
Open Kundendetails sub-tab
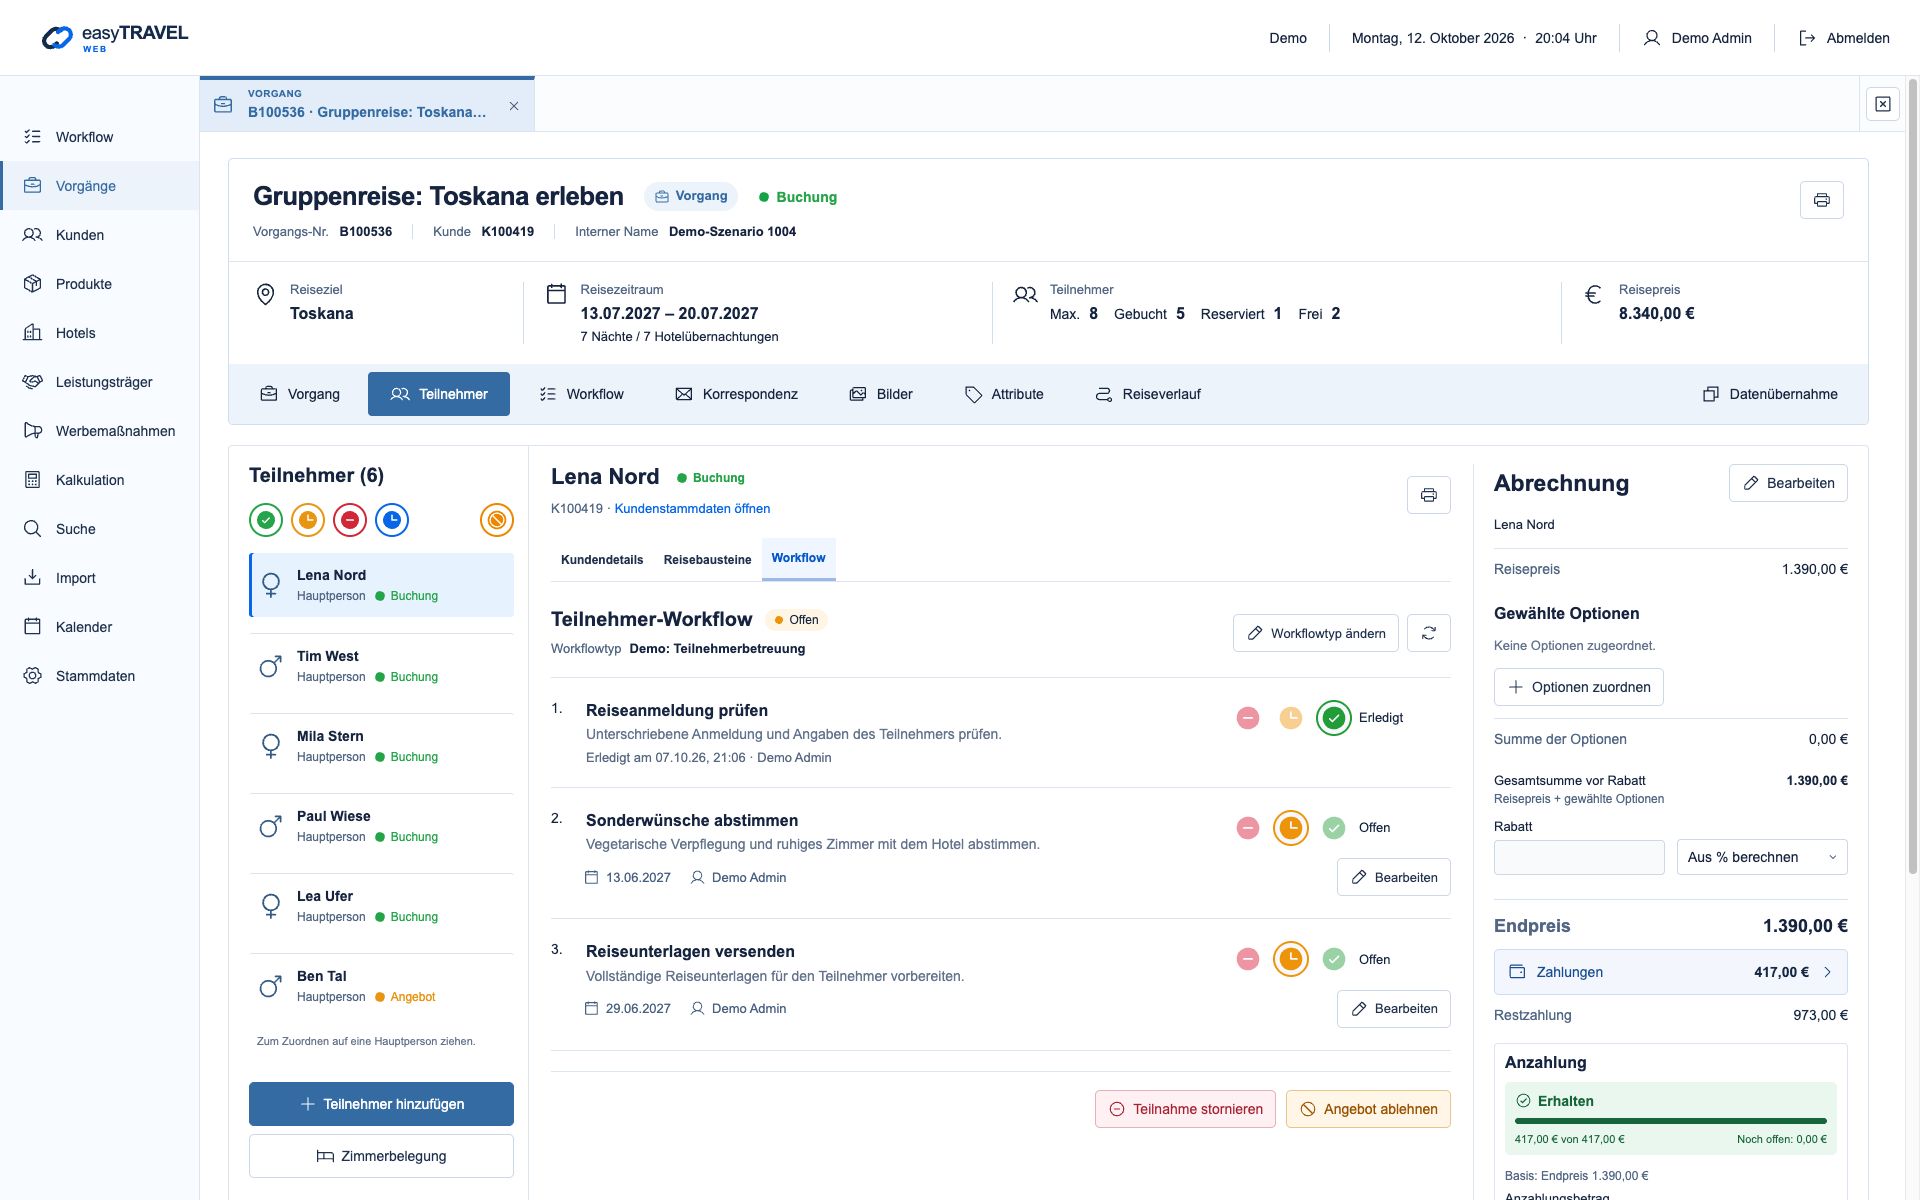(x=602, y=560)
